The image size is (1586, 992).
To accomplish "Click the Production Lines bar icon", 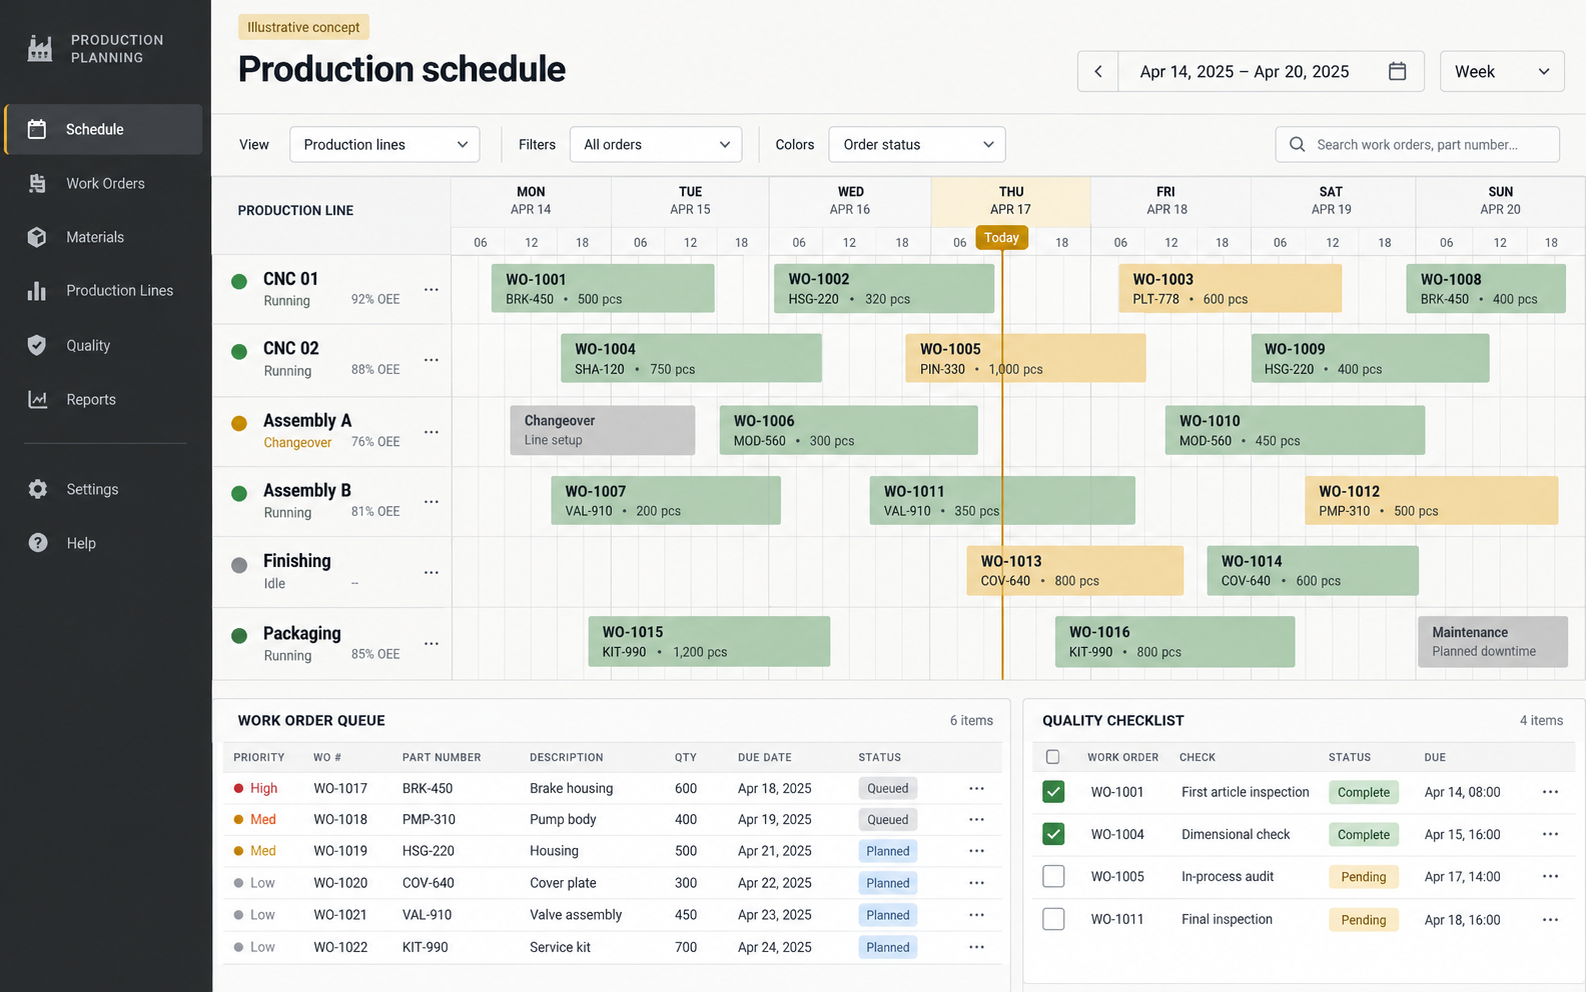I will tap(37, 290).
